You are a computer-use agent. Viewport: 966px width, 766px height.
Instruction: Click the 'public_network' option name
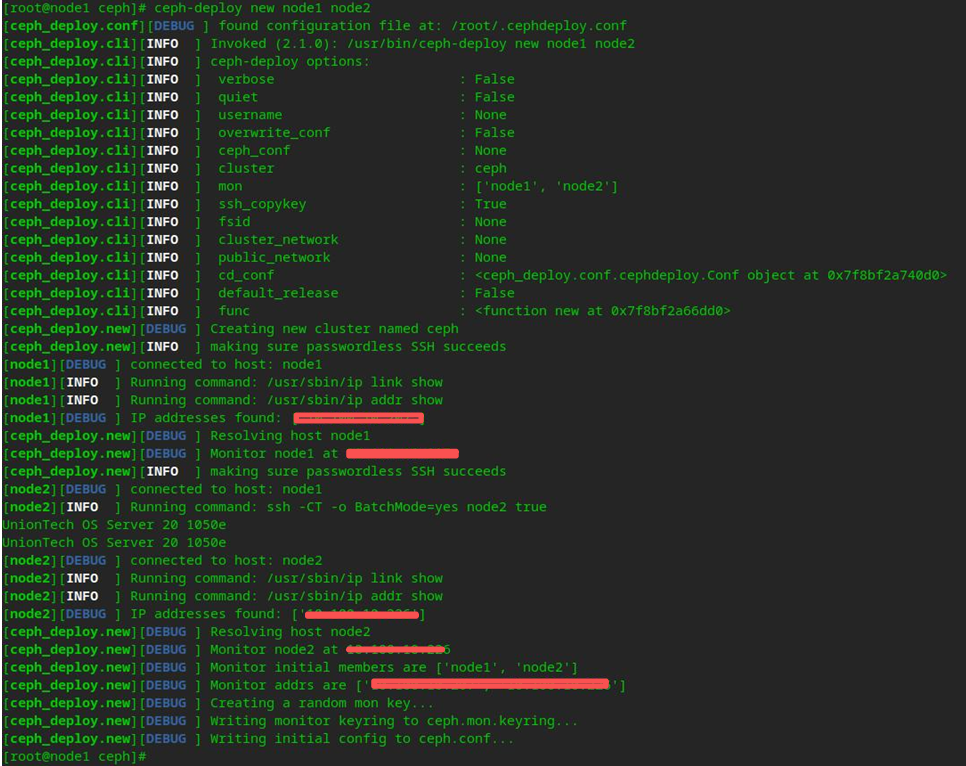tap(274, 258)
